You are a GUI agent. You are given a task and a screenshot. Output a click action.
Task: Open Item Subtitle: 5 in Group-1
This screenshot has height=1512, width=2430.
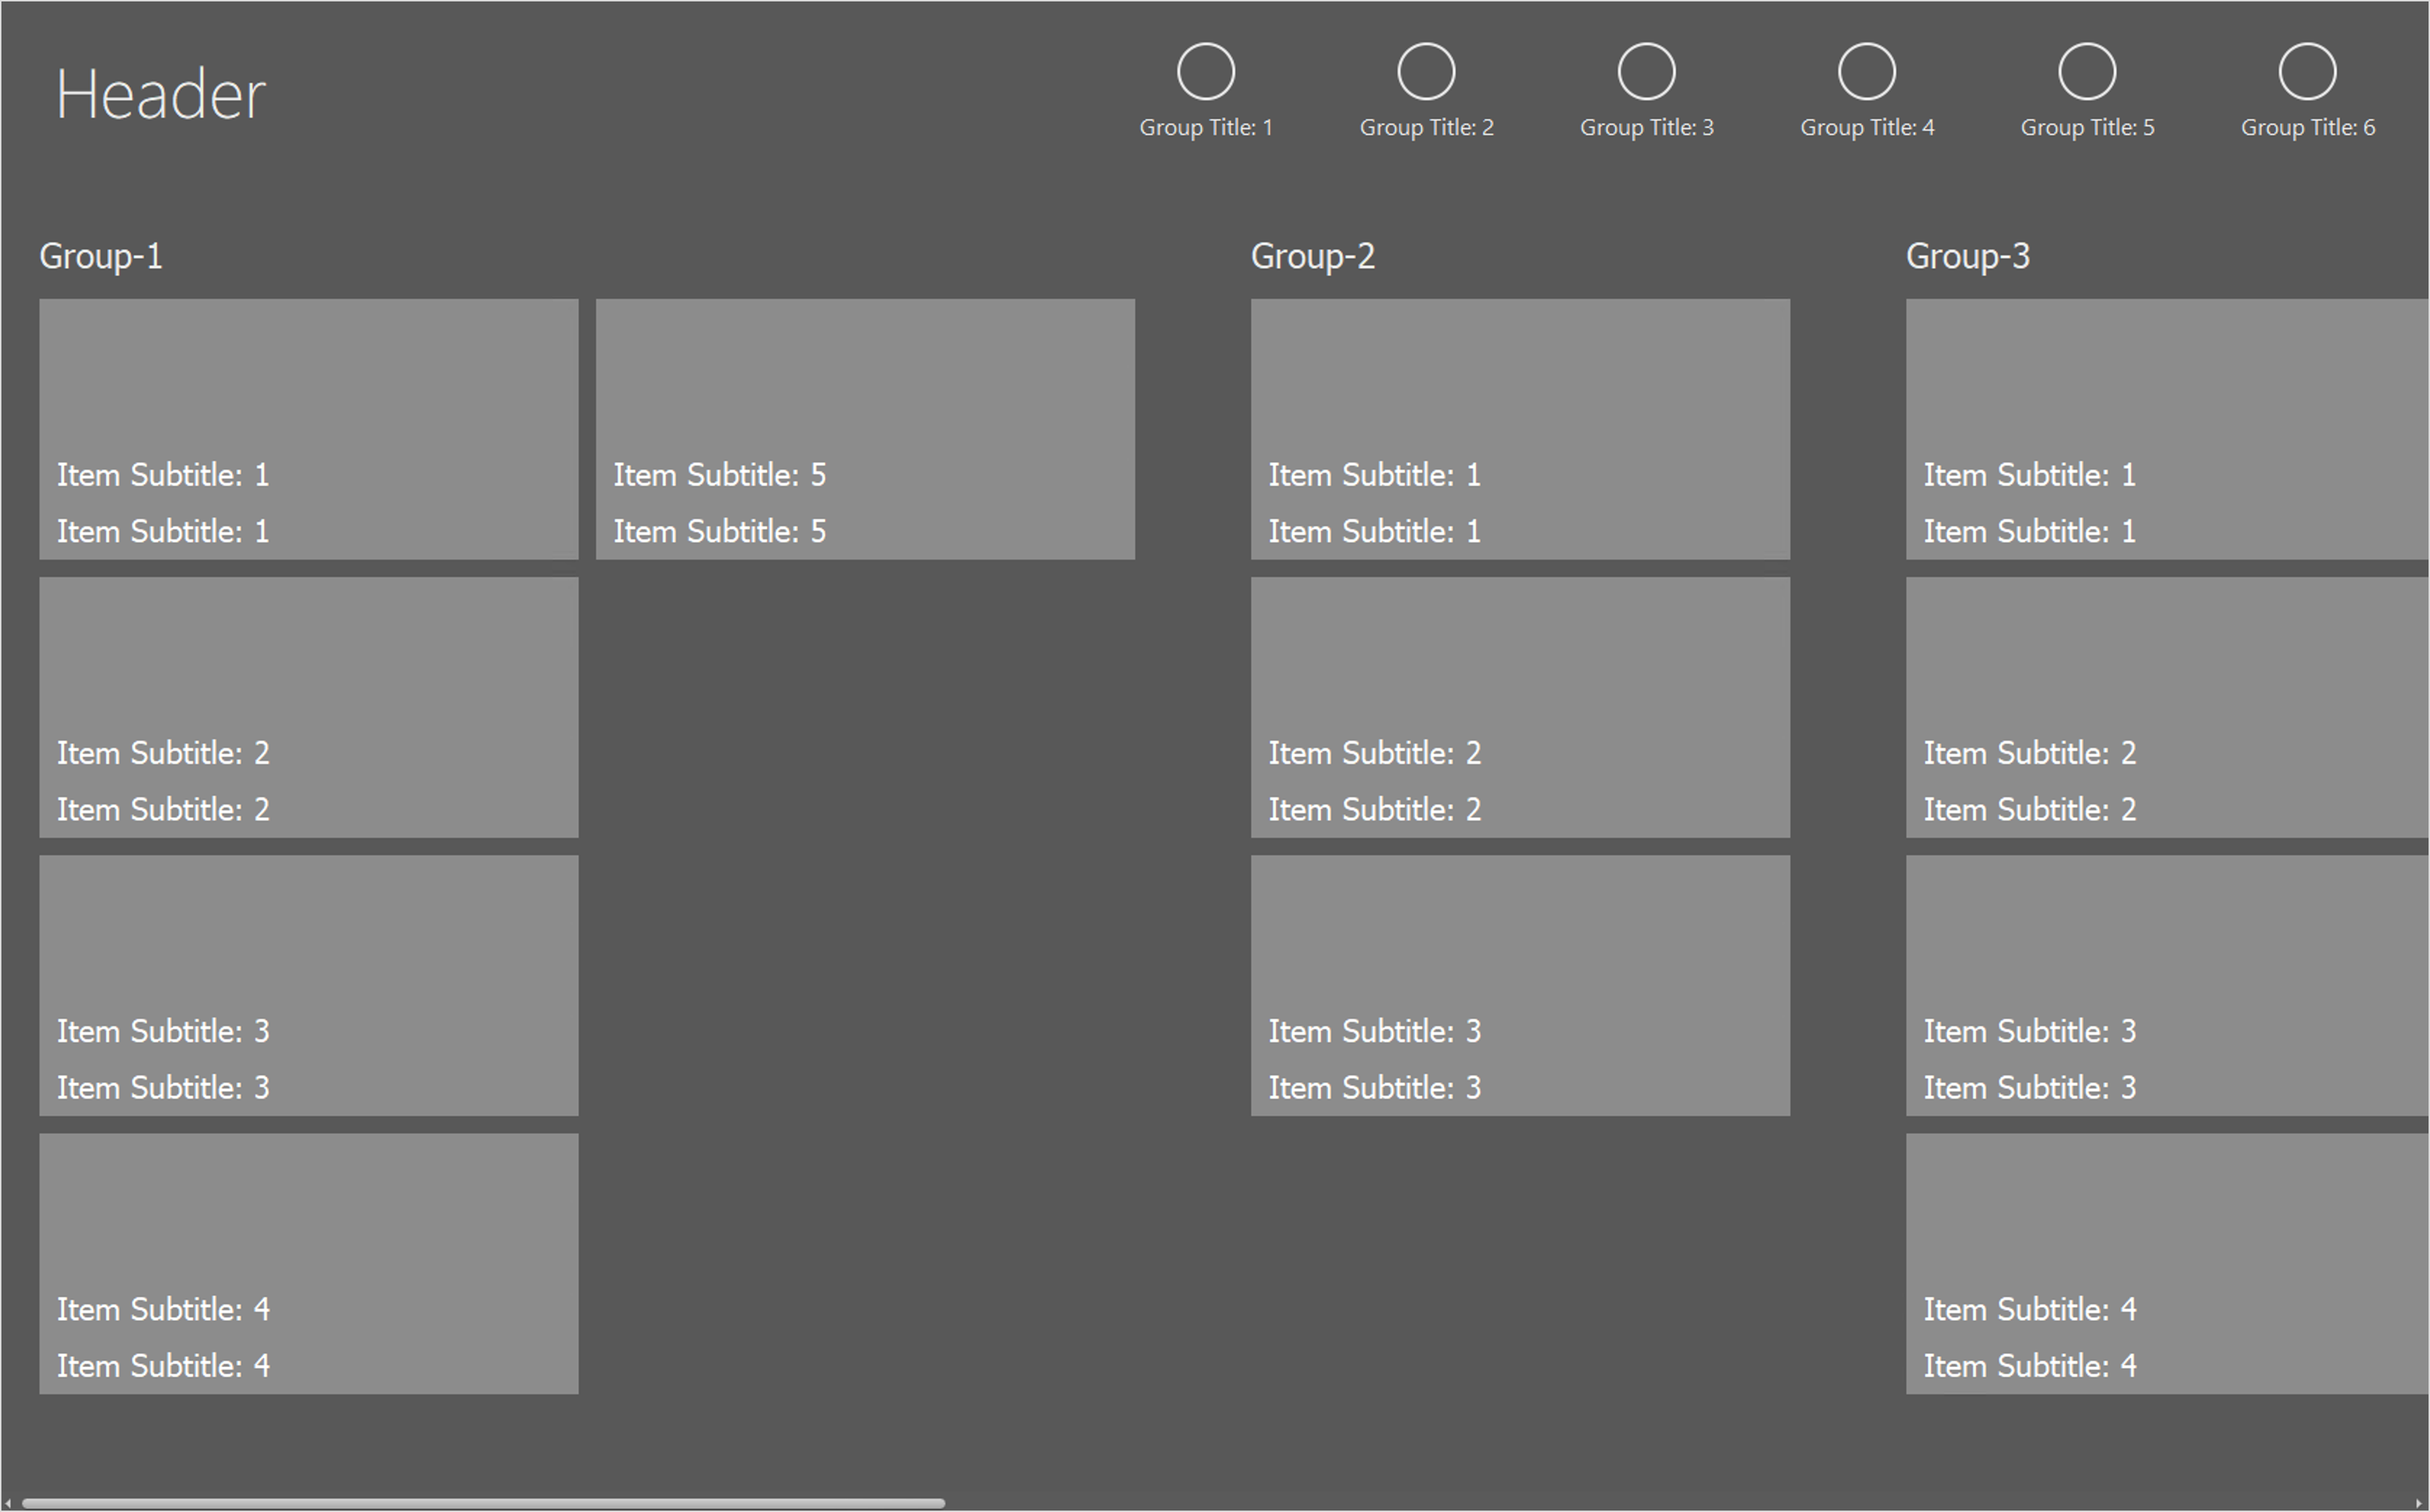(x=864, y=428)
